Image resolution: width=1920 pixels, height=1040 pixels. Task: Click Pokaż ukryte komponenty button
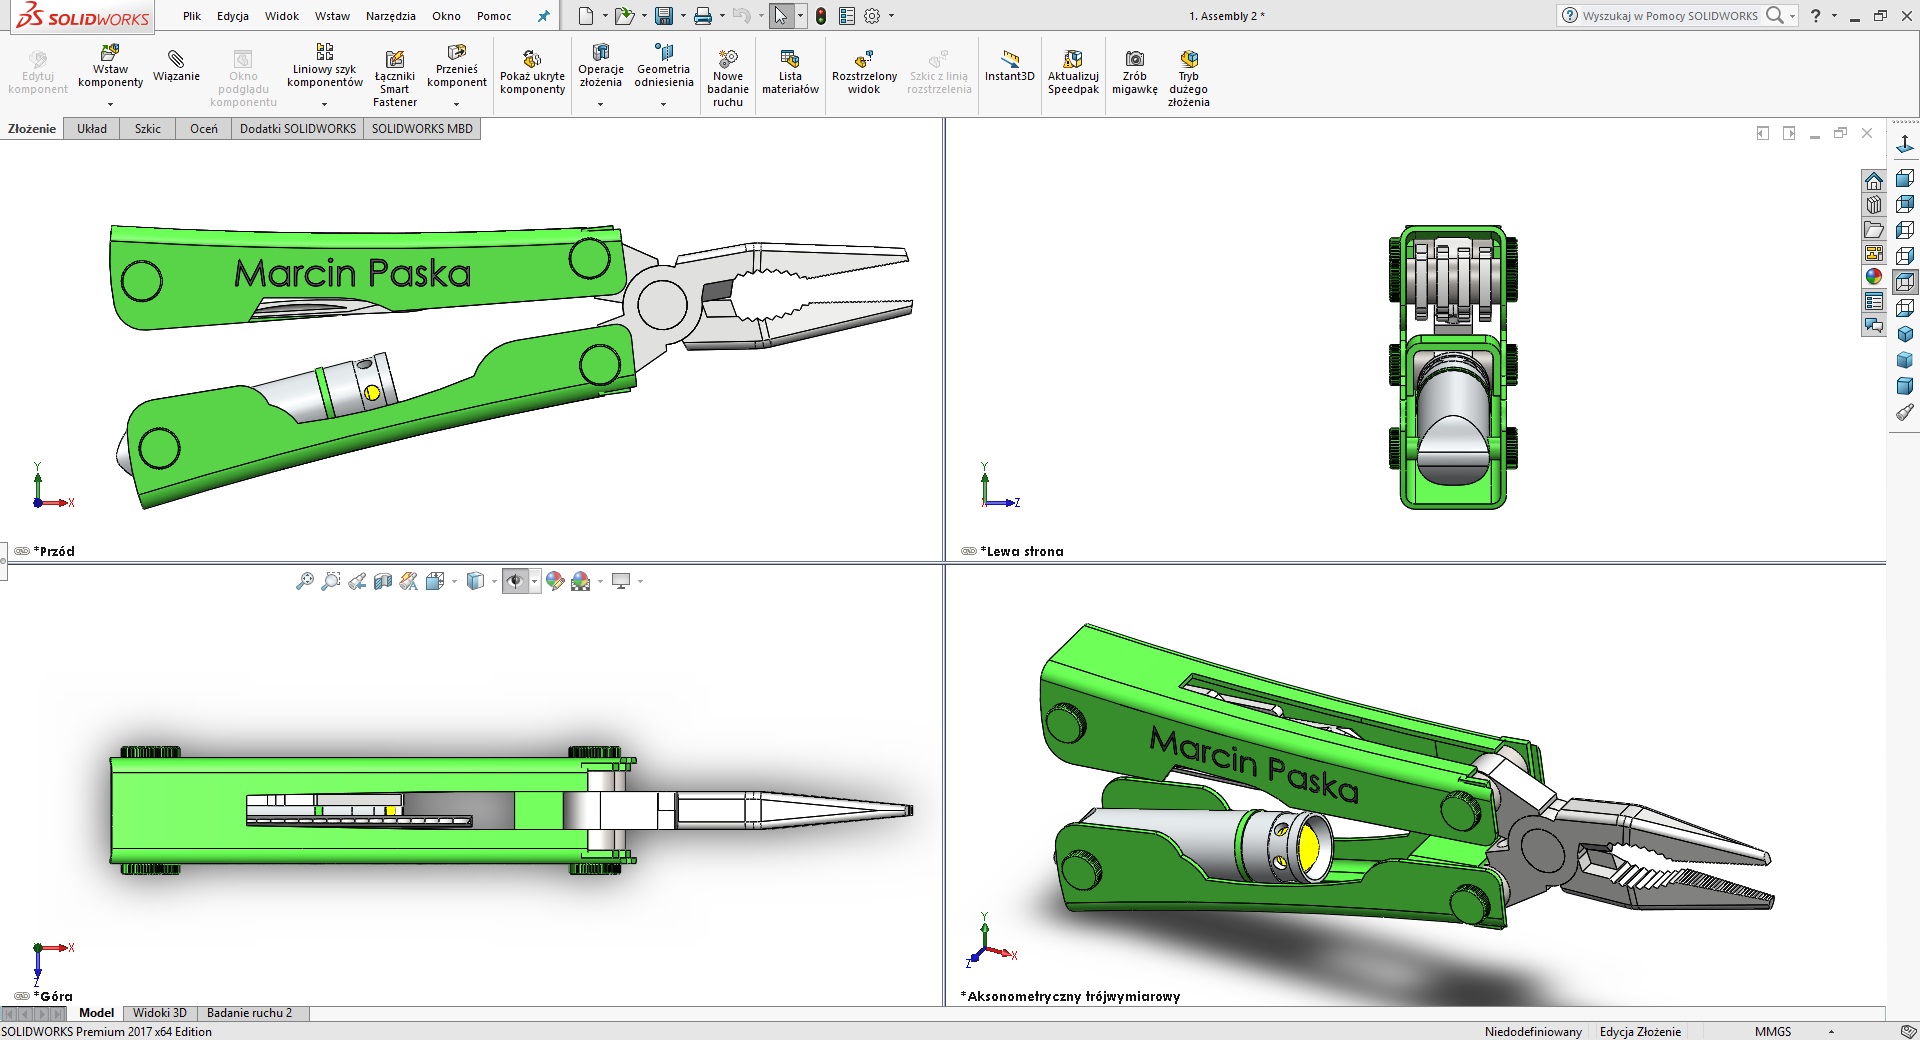[x=532, y=72]
